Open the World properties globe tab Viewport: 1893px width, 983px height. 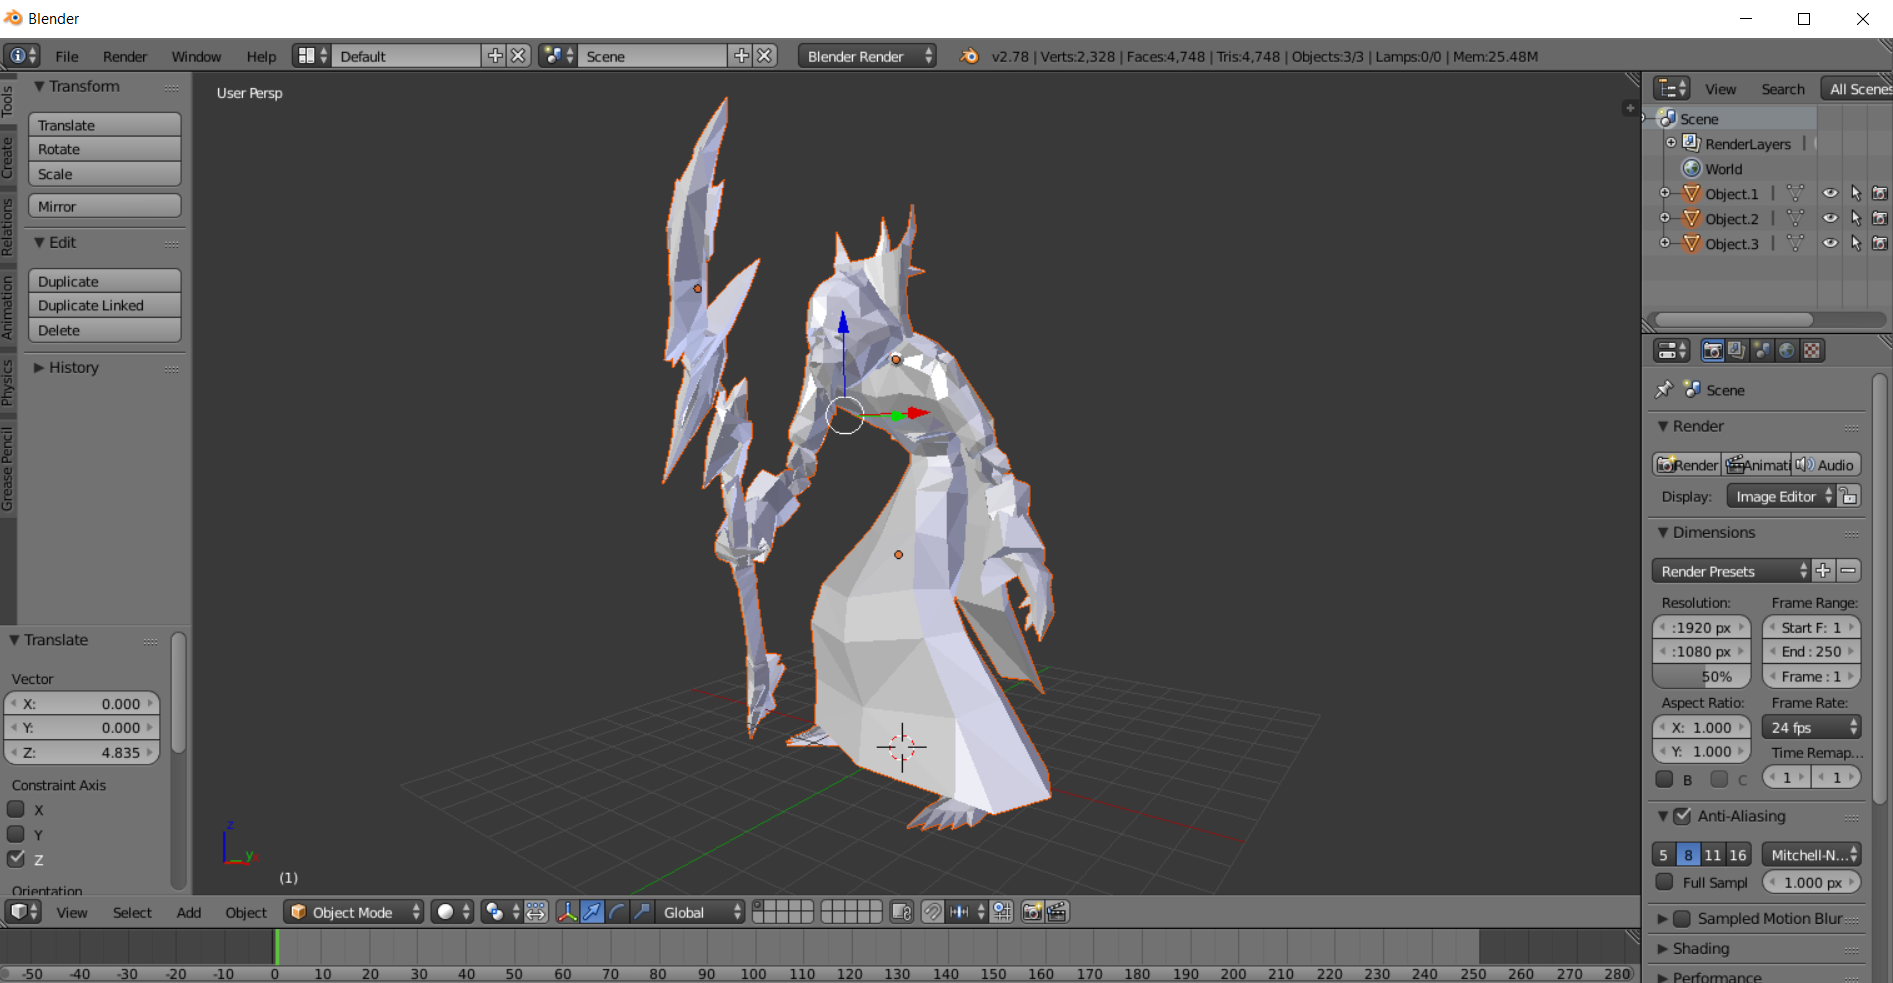click(x=1787, y=351)
